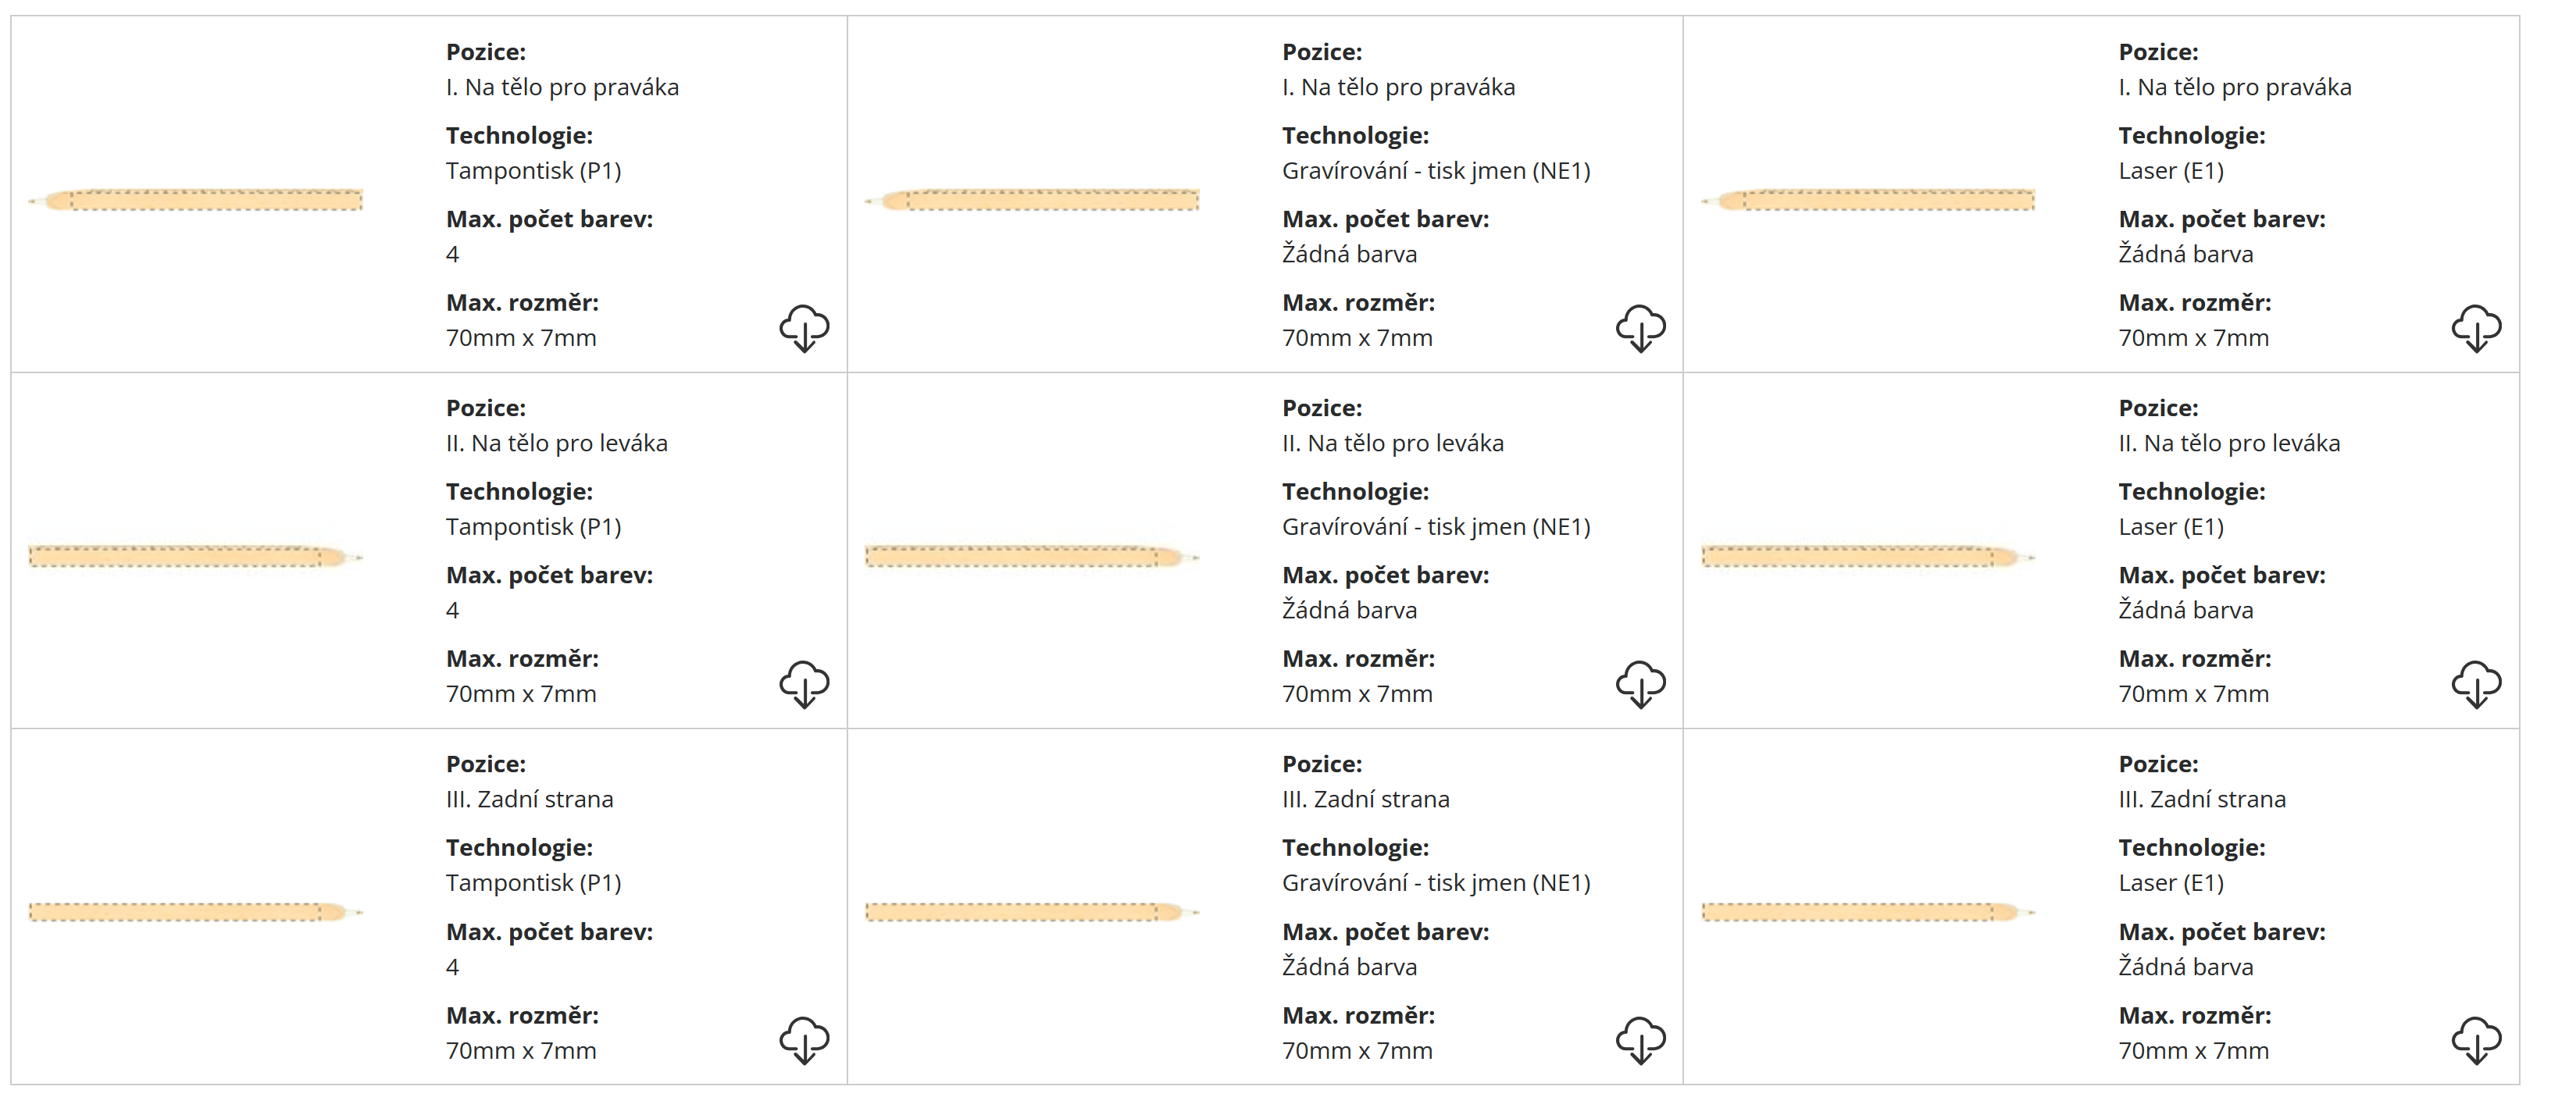2576x1115 pixels.
Task: Download template for left-handed Laser (E1) position
Action: [2476, 684]
